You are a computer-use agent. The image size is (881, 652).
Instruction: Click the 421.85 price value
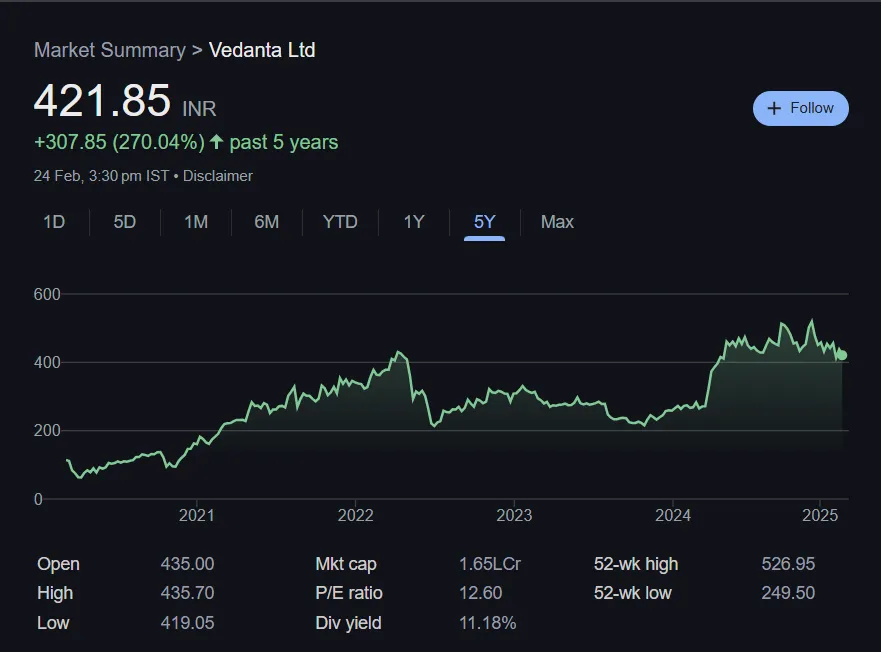pos(102,101)
